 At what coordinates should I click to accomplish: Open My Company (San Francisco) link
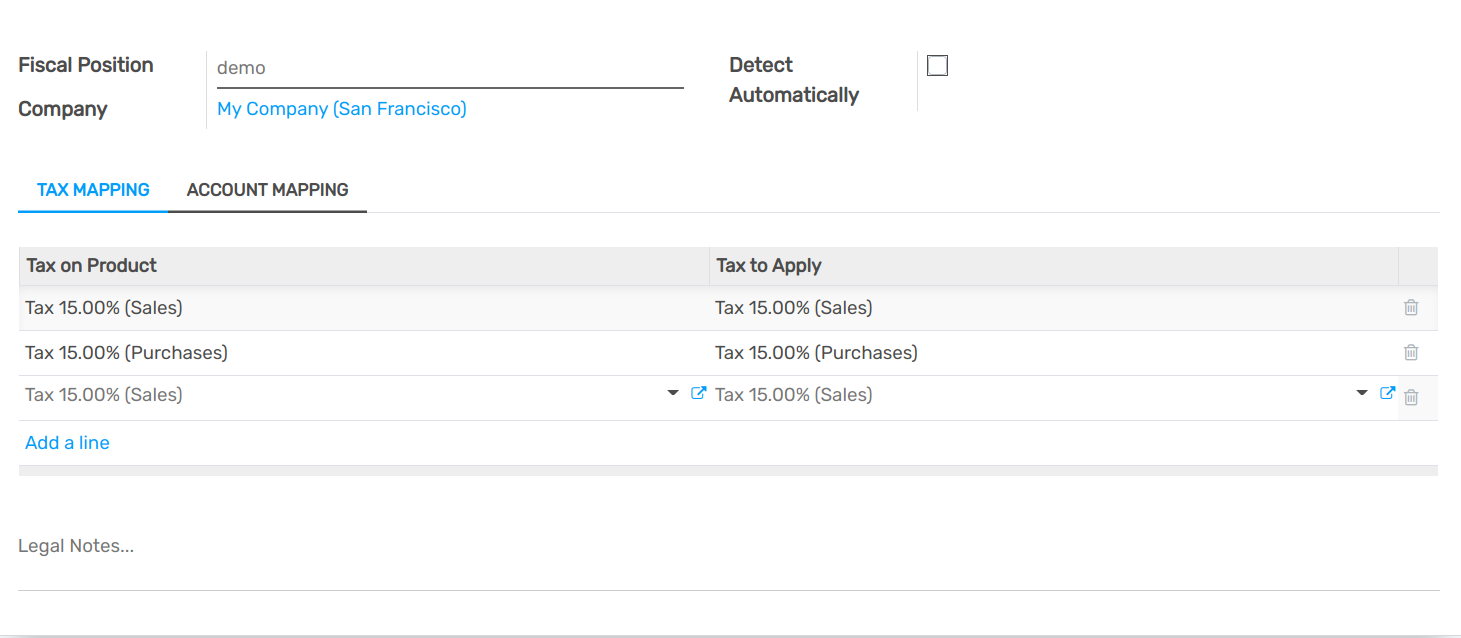point(341,108)
